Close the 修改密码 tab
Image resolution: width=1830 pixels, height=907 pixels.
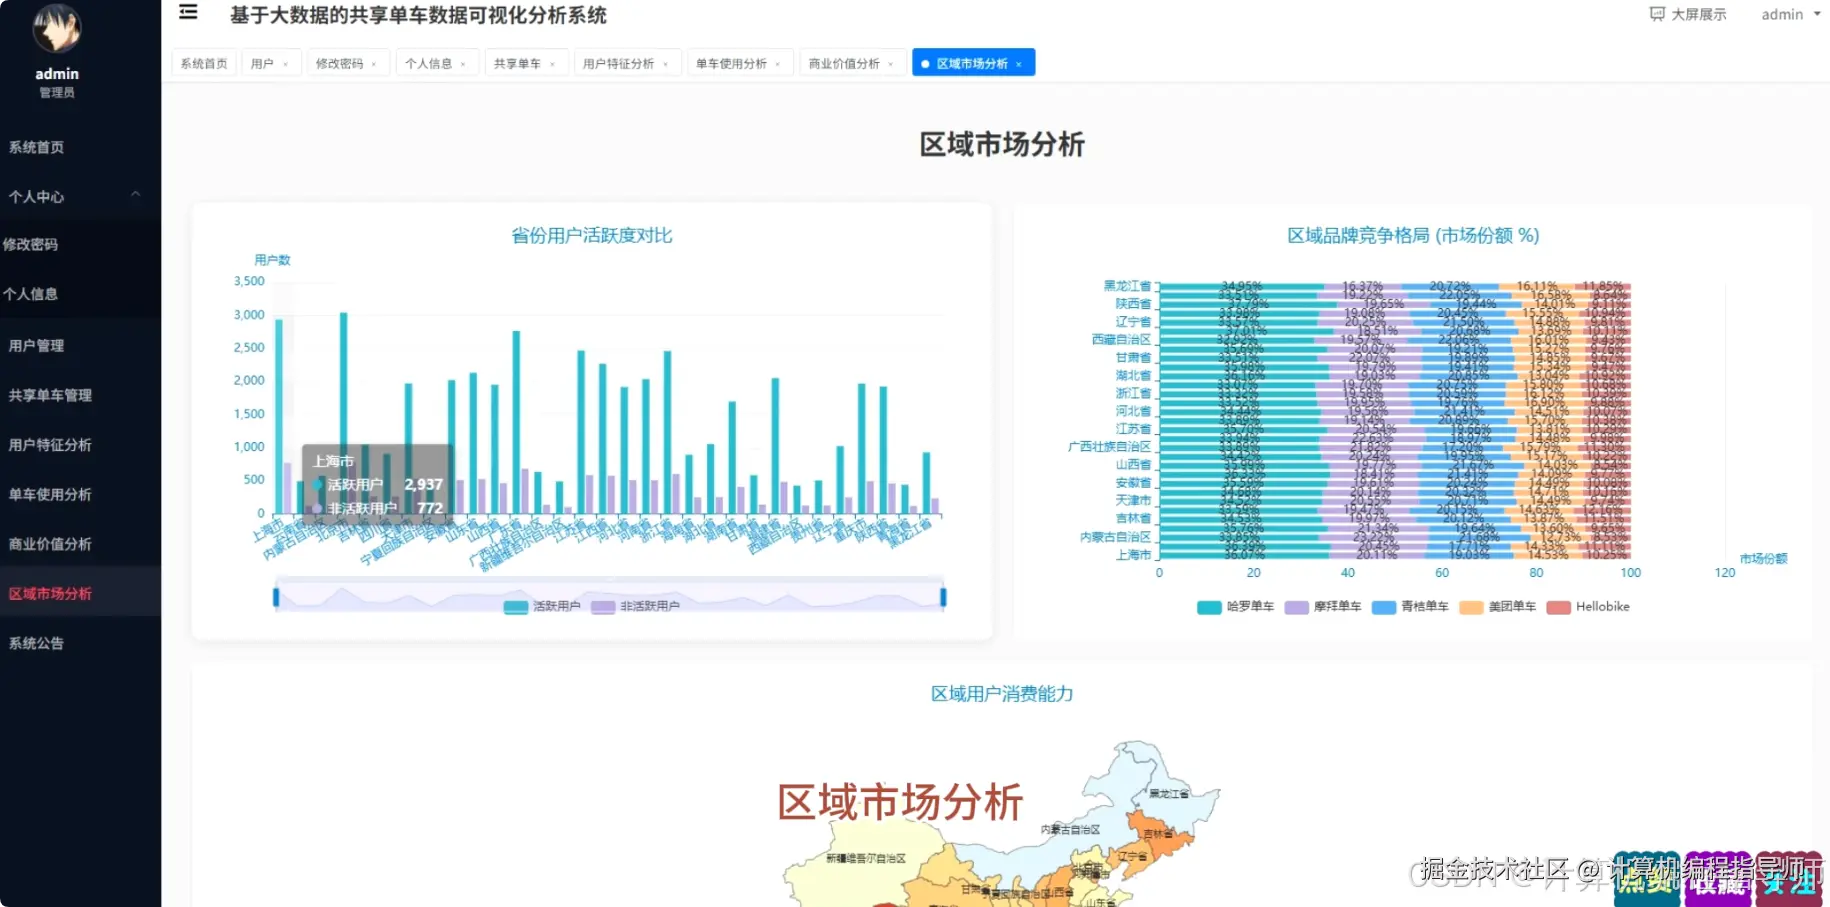(374, 64)
